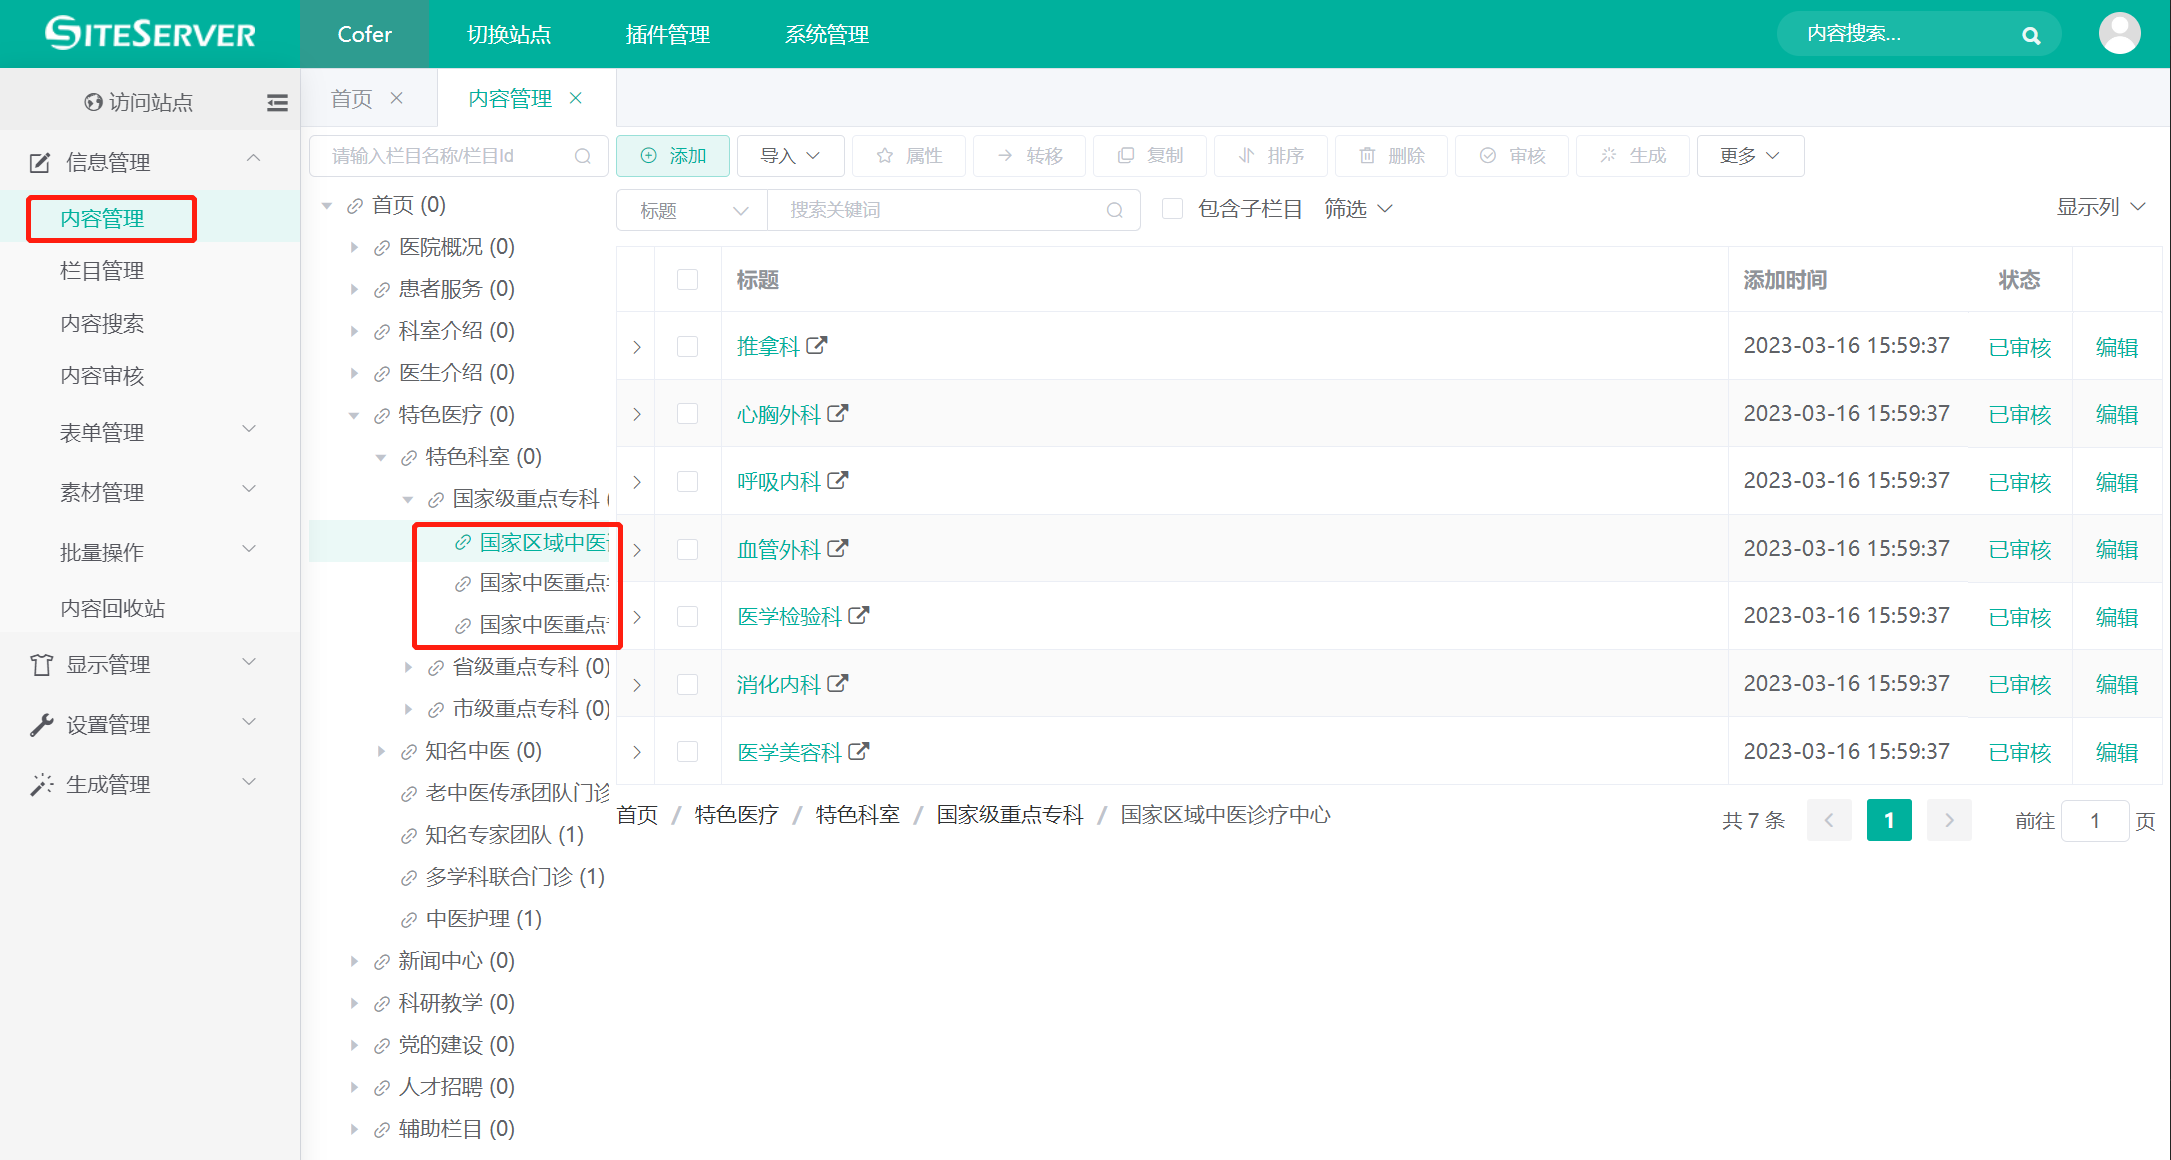The height and width of the screenshot is (1160, 2171).
Task: Open the 消化内科 title link
Action: point(778,684)
